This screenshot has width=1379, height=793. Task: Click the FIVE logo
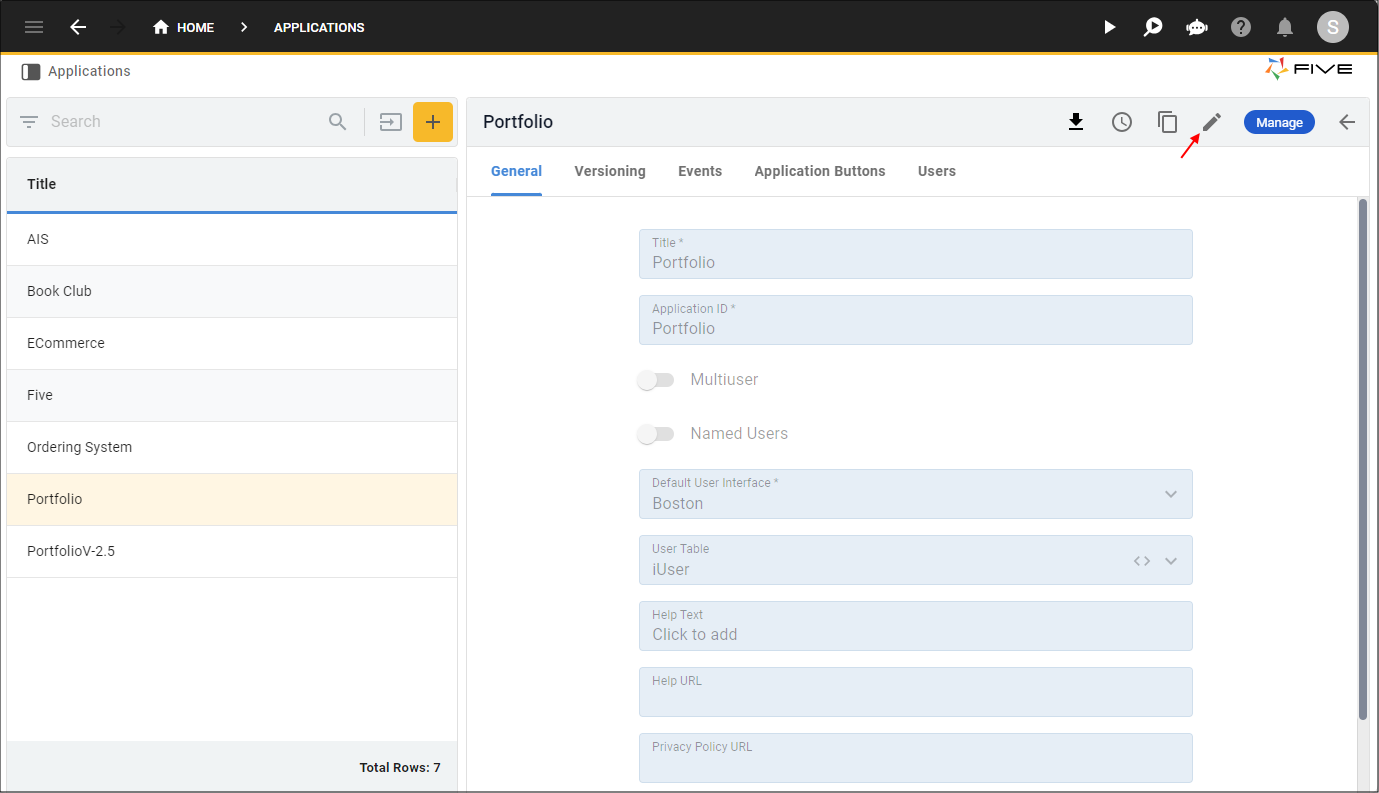[x=1309, y=69]
